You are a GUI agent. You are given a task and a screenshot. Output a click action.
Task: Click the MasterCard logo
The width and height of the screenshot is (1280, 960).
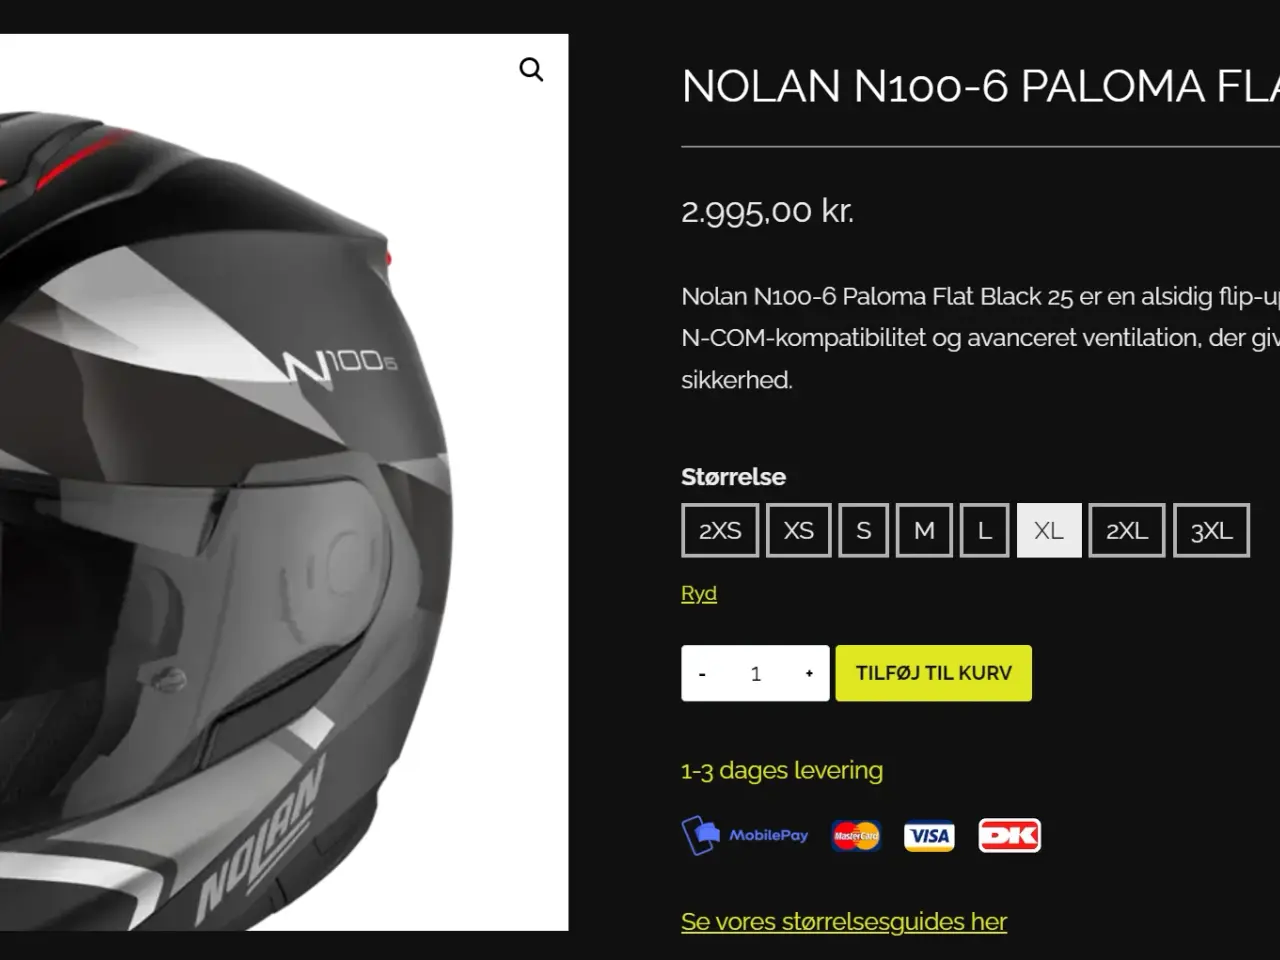point(856,836)
